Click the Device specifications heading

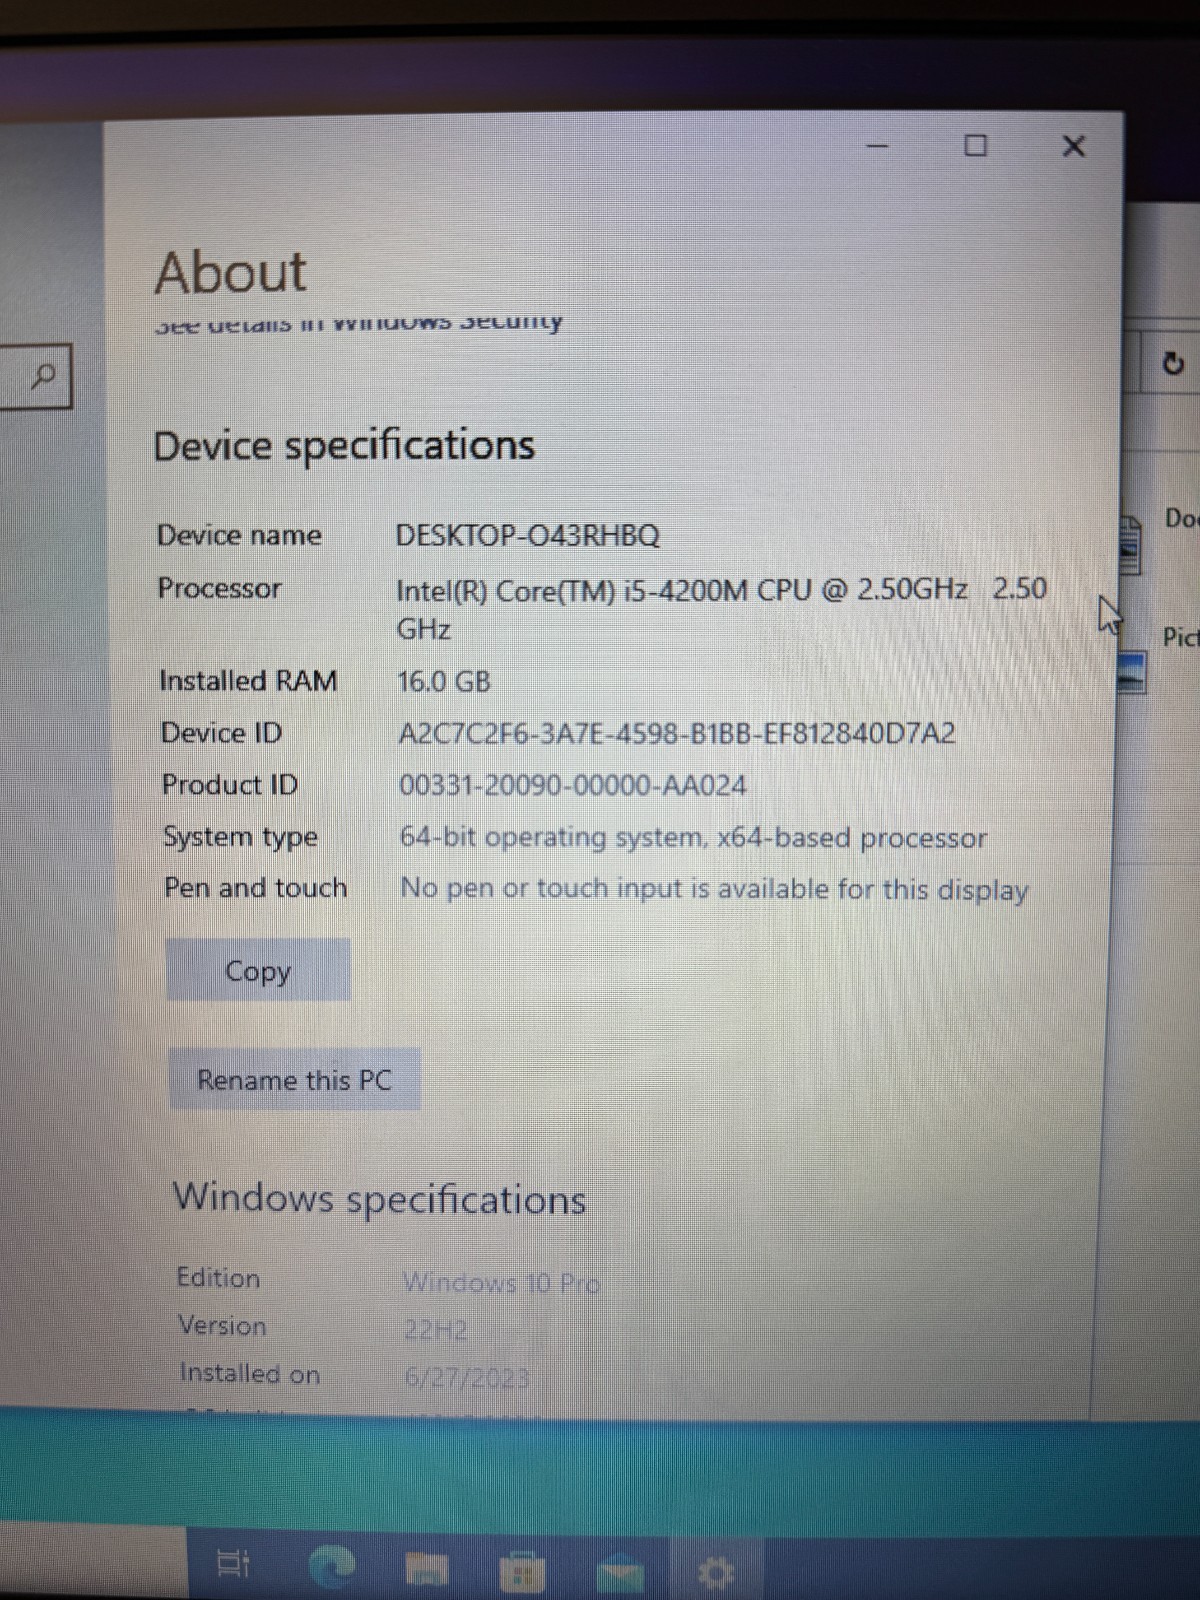click(344, 446)
